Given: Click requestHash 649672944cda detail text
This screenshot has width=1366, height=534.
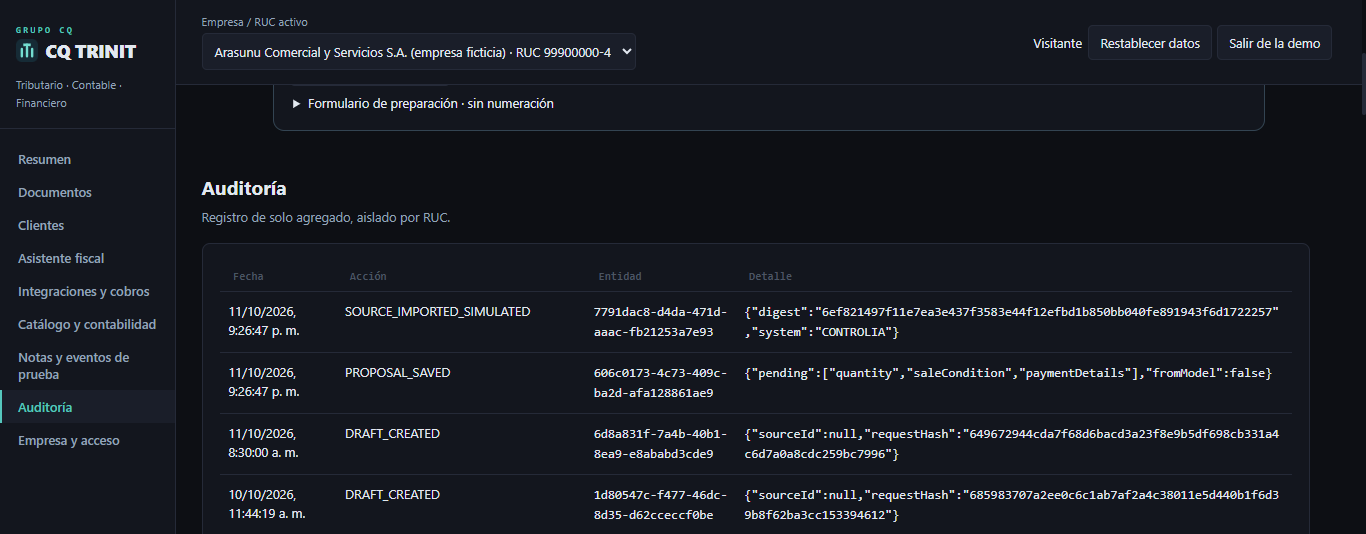Looking at the screenshot, I should tap(1012, 444).
